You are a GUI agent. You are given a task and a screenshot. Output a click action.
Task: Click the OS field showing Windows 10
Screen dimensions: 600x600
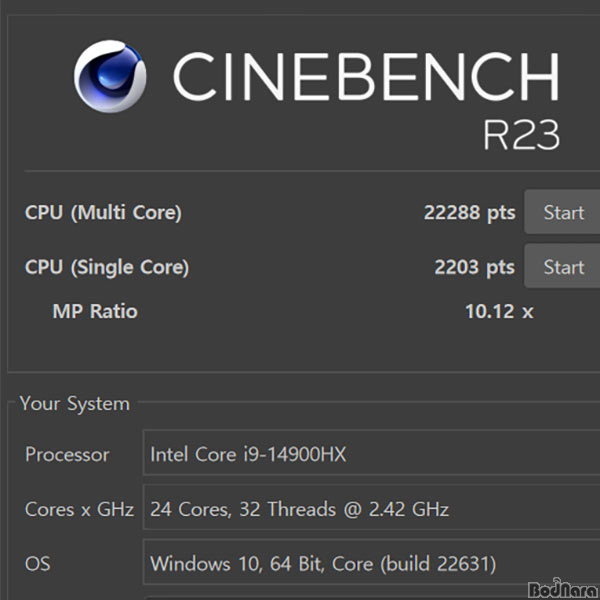pyautogui.click(x=371, y=562)
